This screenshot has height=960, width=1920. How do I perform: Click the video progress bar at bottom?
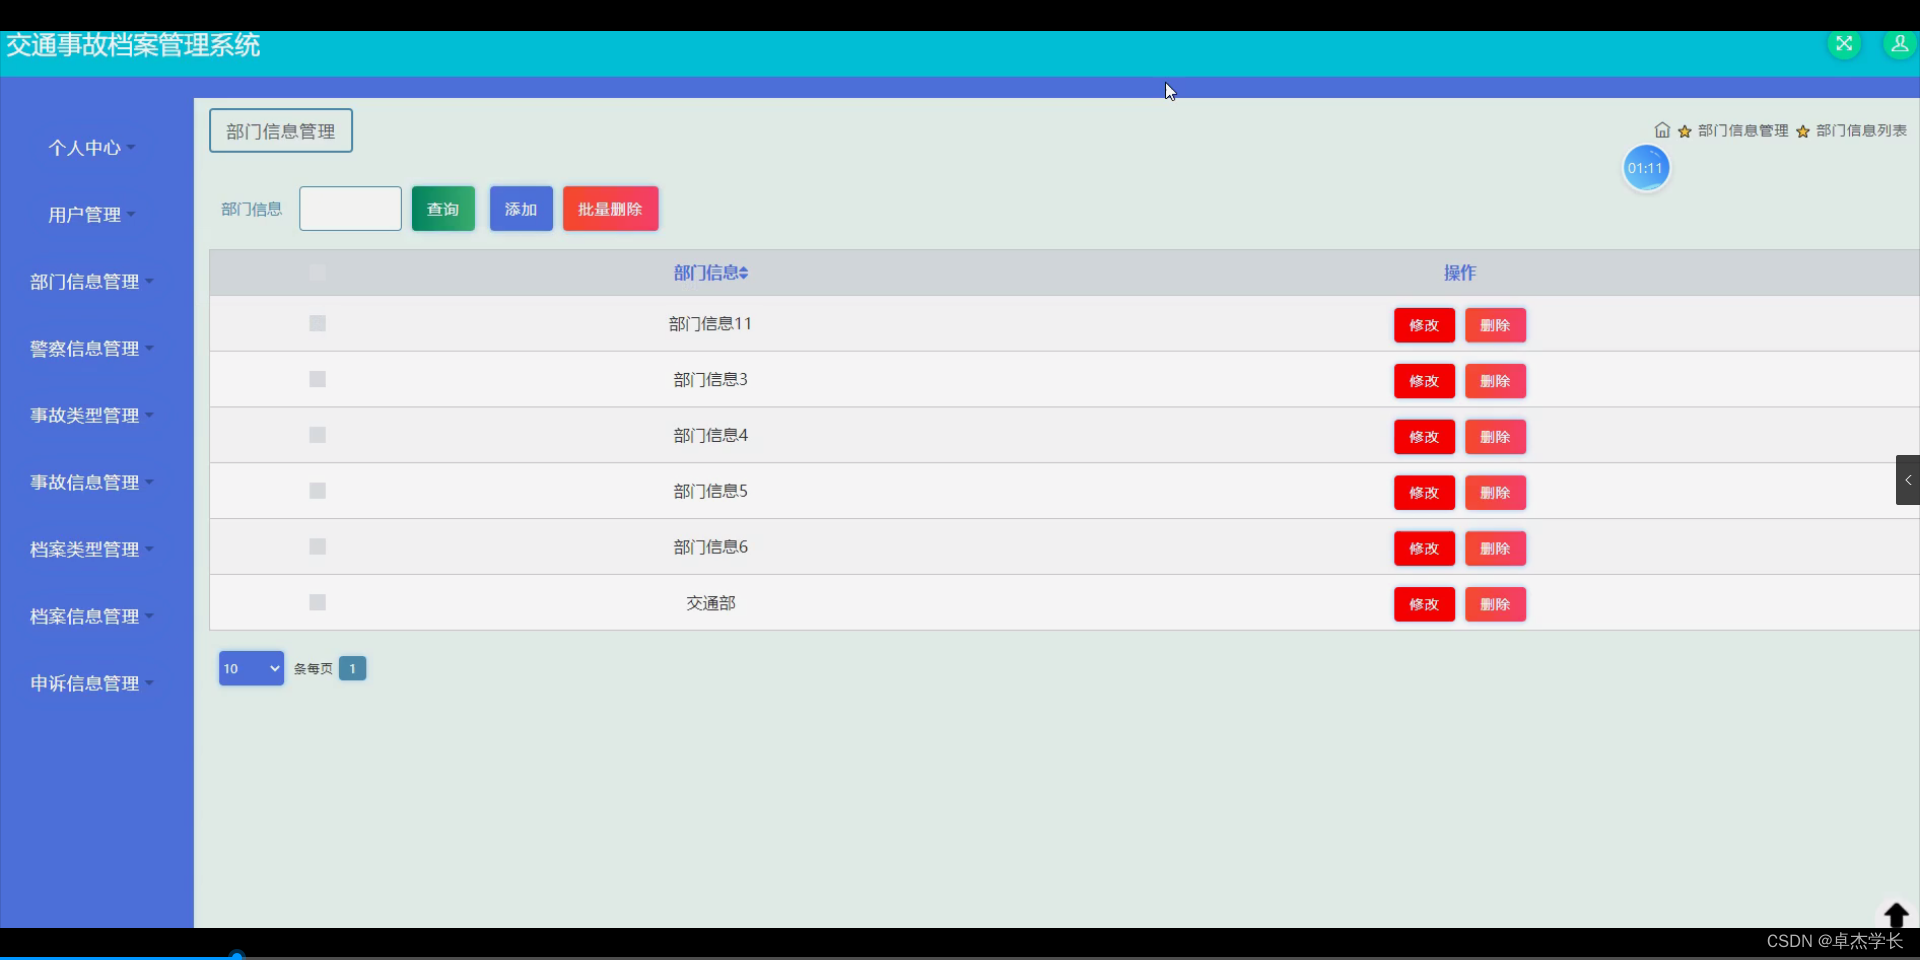click(x=960, y=957)
